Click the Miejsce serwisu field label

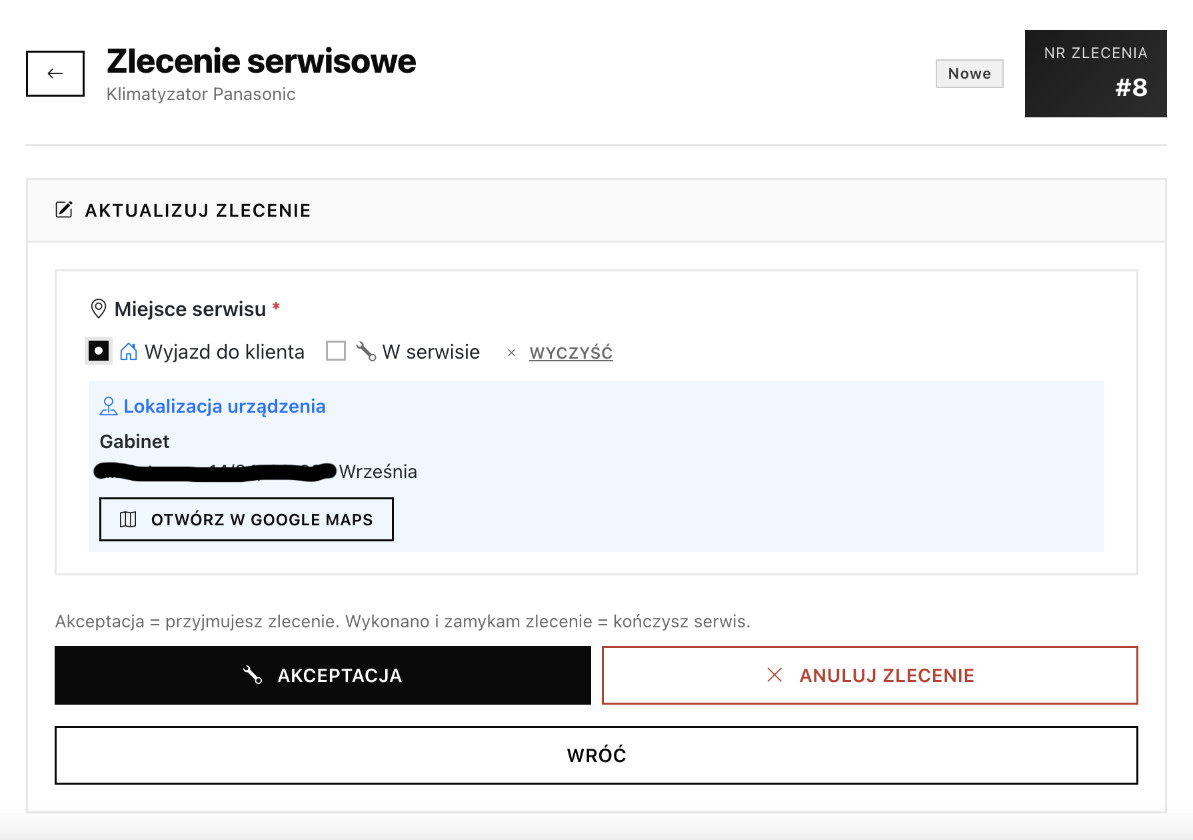[x=190, y=309]
